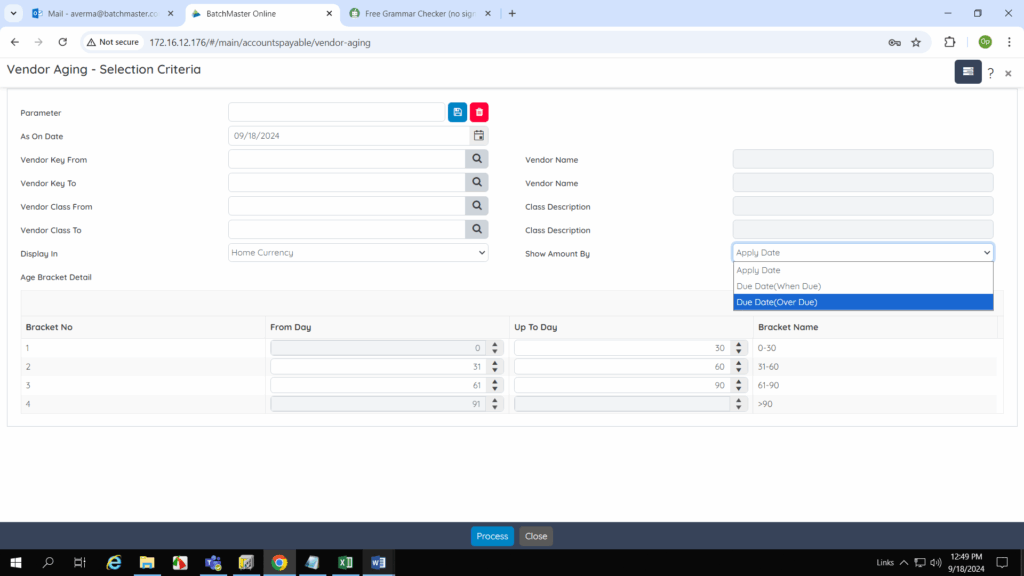The height and width of the screenshot is (576, 1024).
Task: Click the stepper on bracket 2 From Day
Action: pyautogui.click(x=496, y=367)
